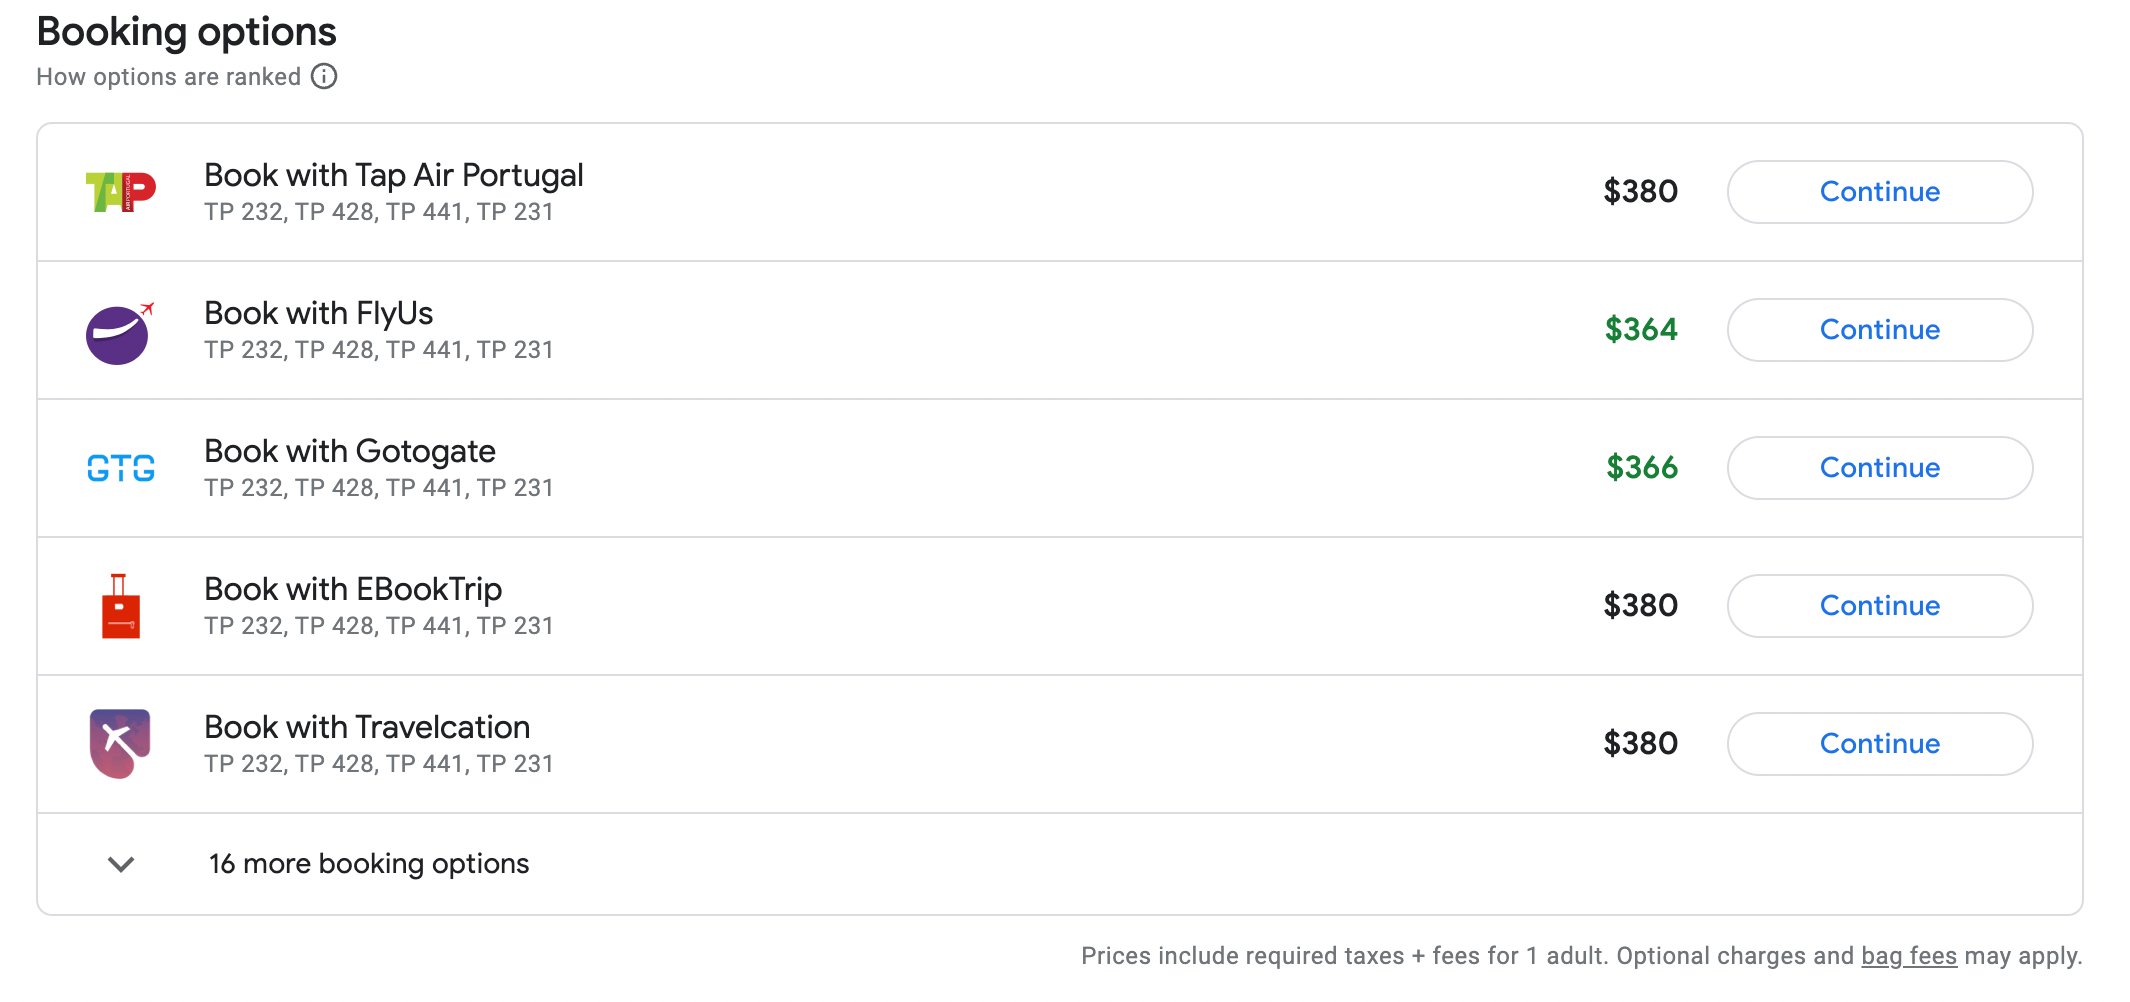Open the bag fees link
2130x1002 pixels.
[1908, 956]
